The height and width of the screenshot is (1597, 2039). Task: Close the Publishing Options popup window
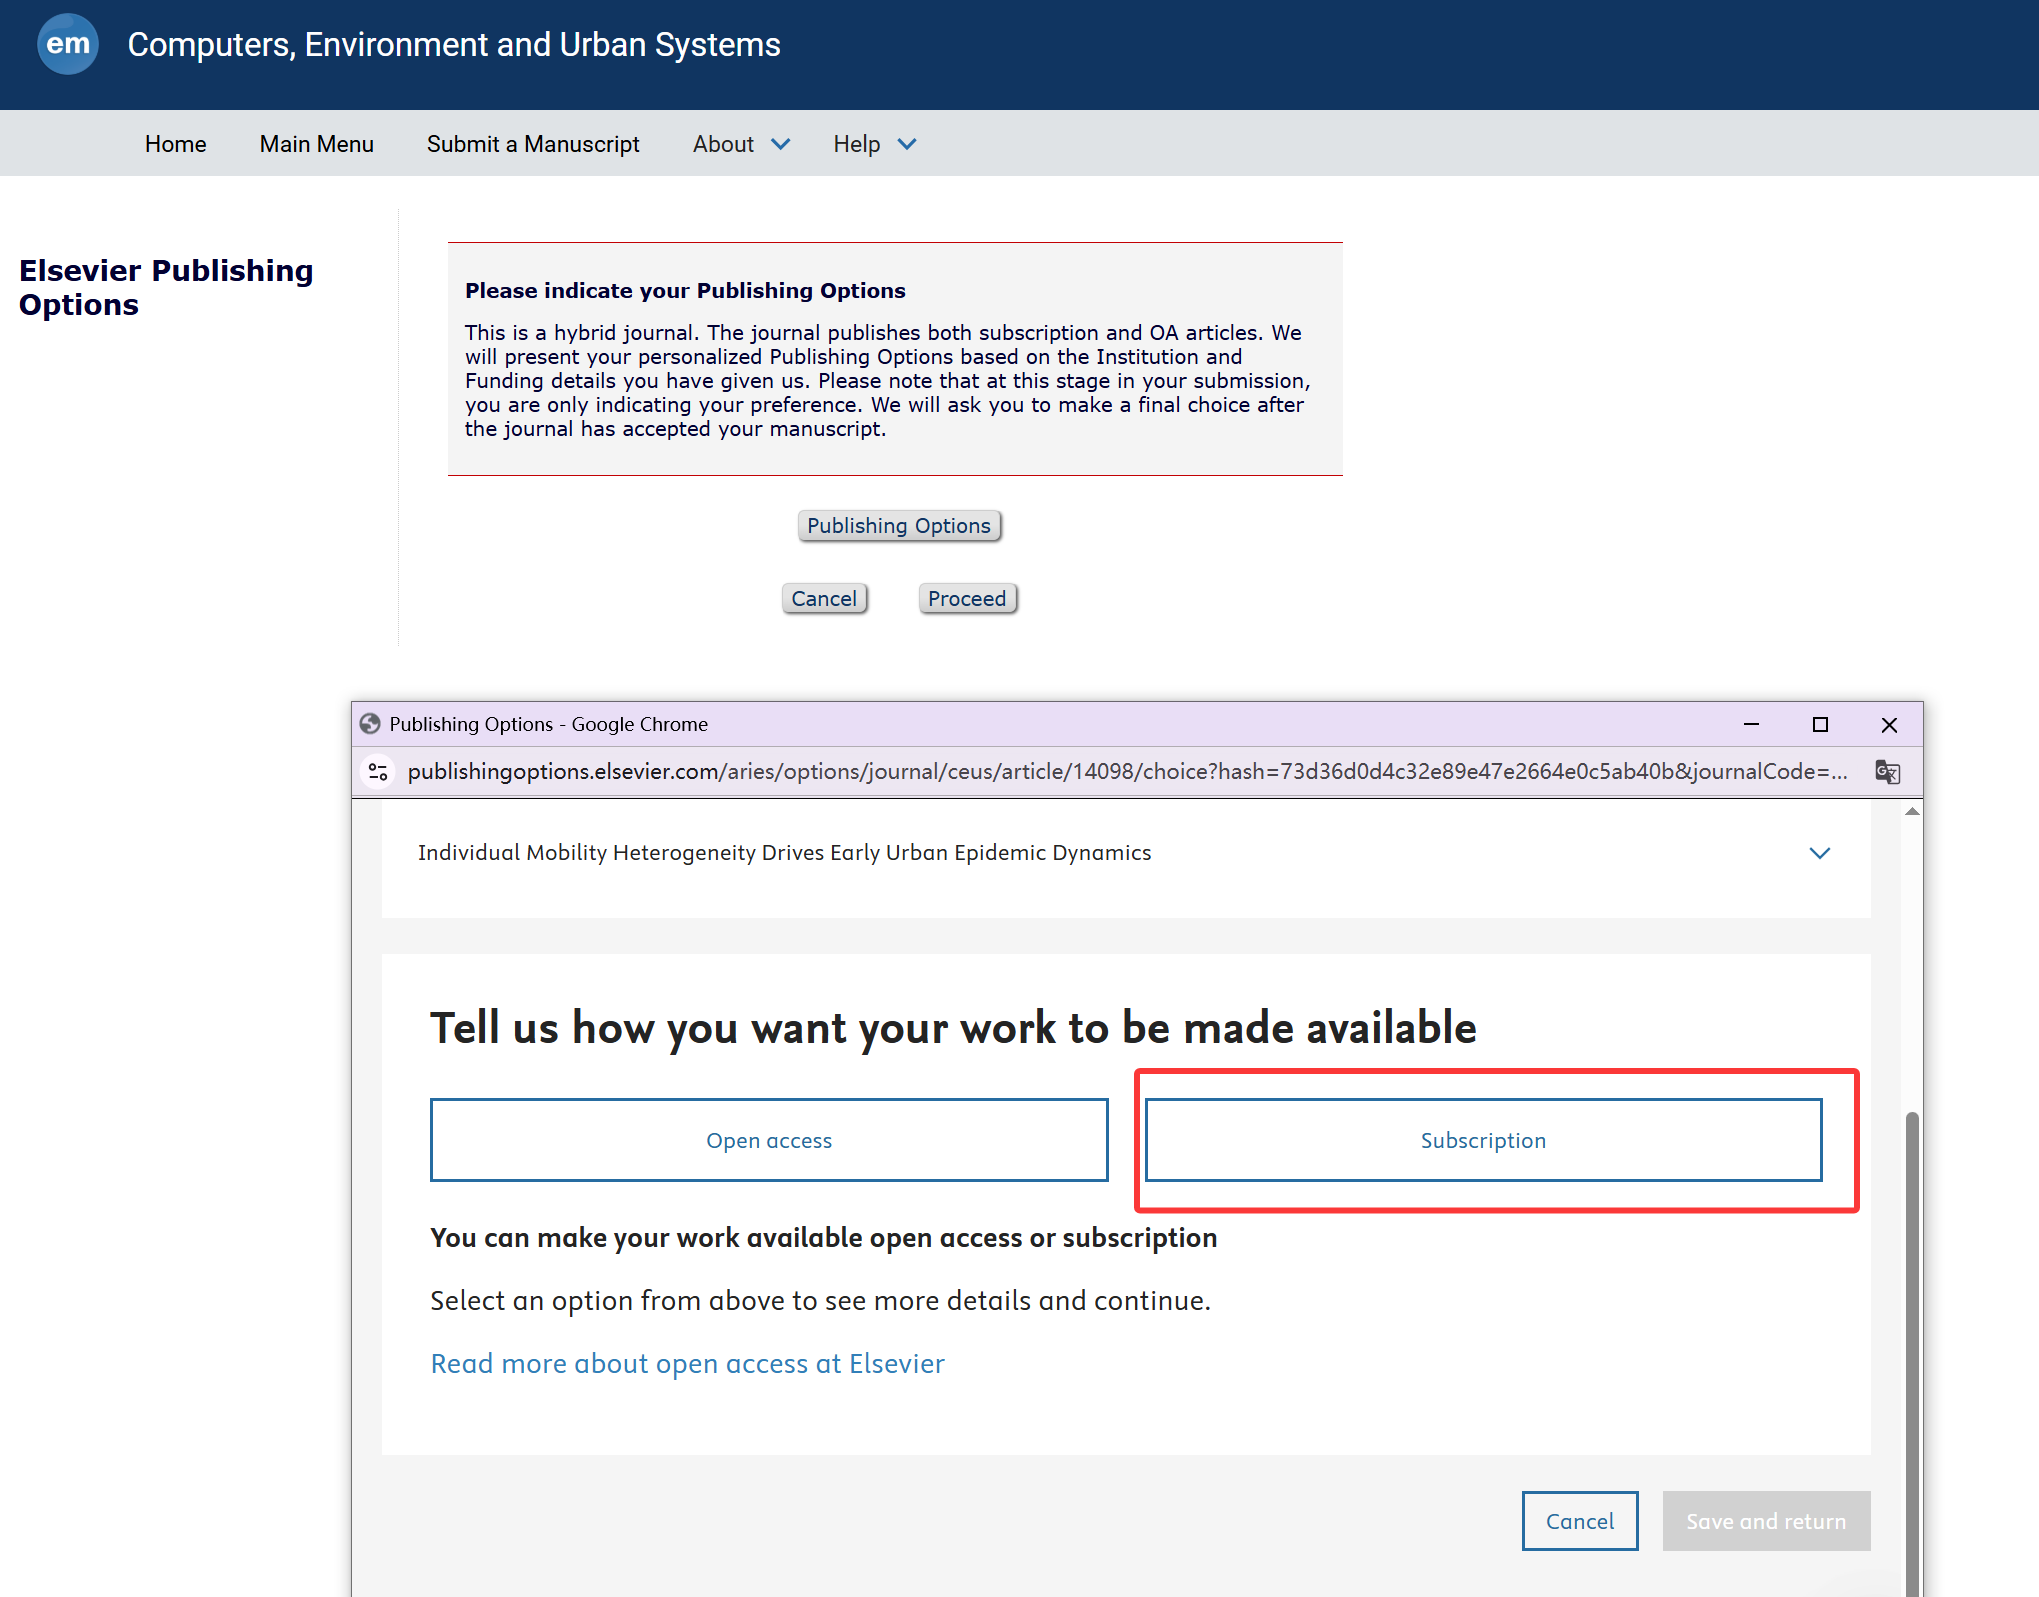(1889, 724)
